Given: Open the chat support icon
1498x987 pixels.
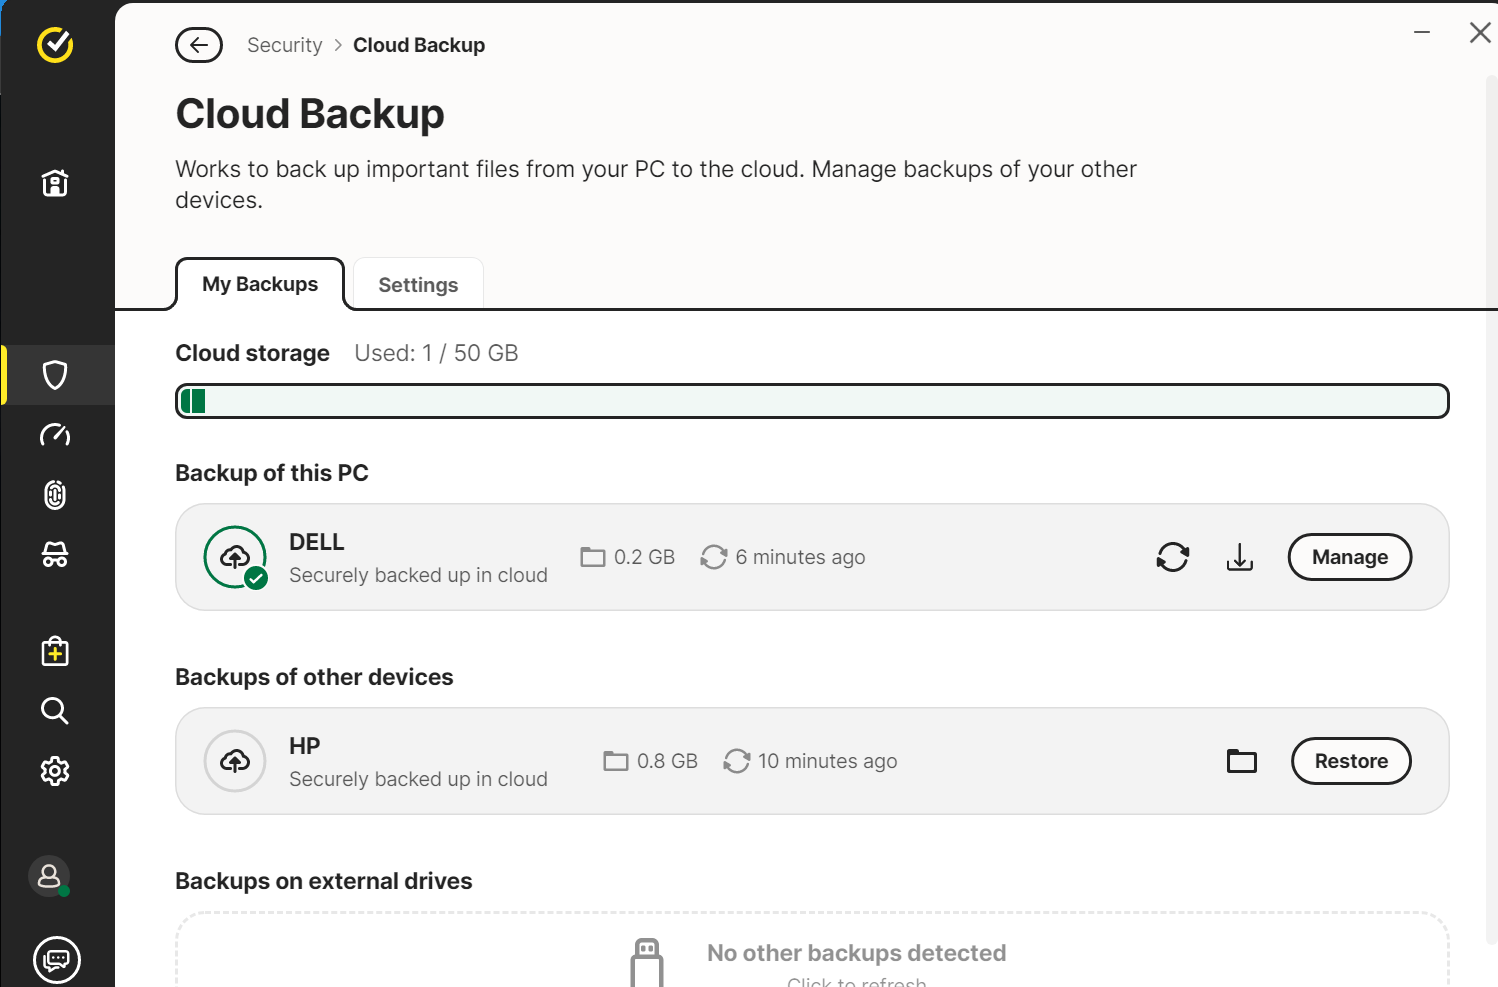Looking at the screenshot, I should point(57,960).
